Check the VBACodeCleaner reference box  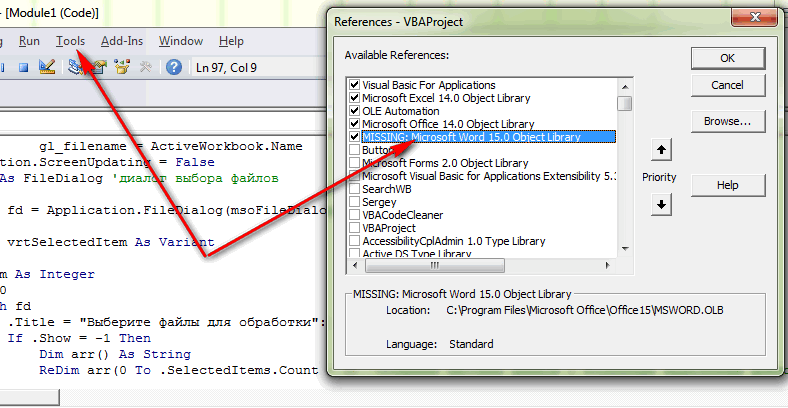point(354,215)
